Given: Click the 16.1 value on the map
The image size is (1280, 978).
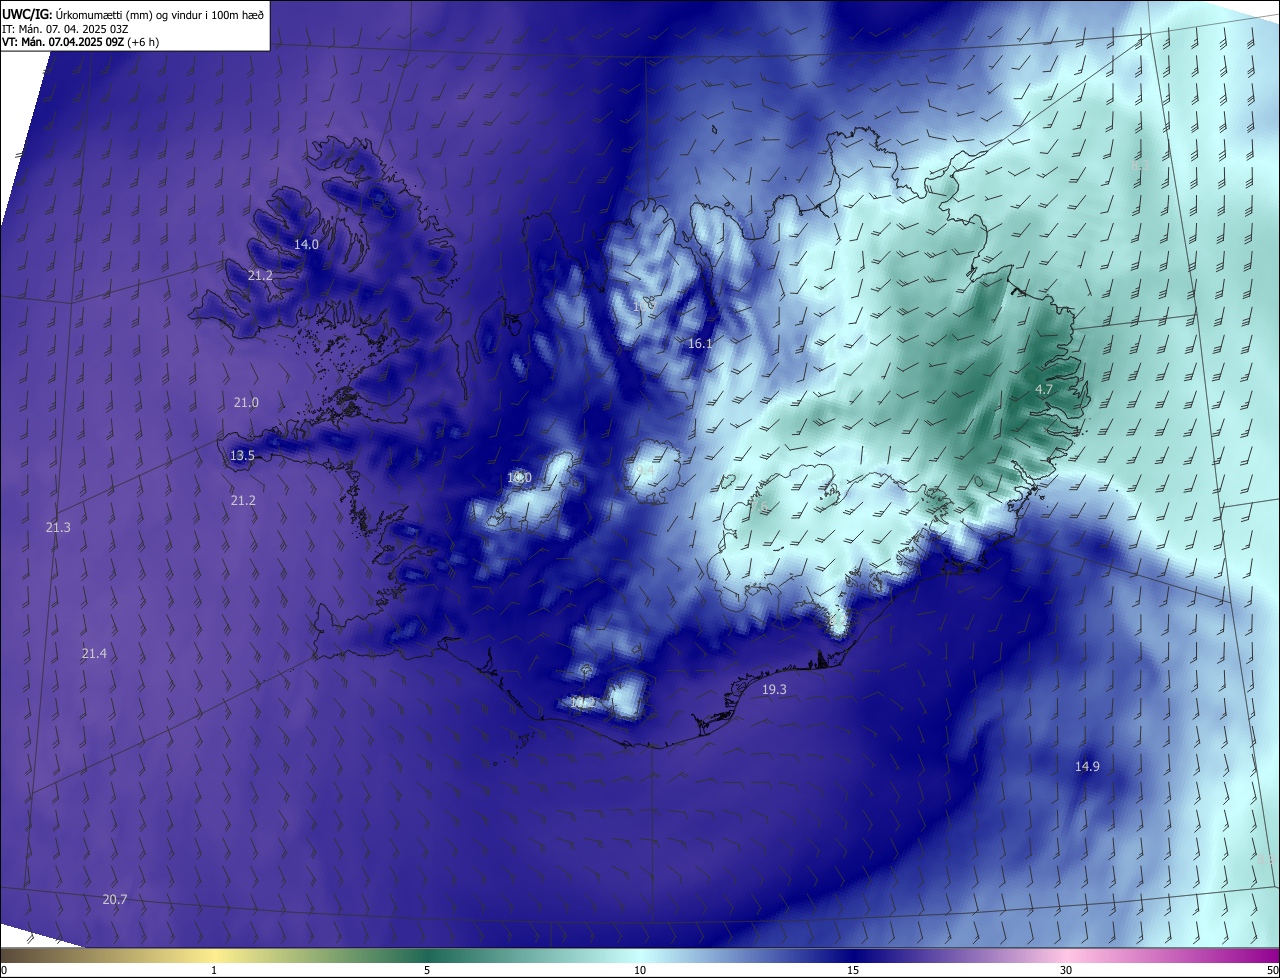Looking at the screenshot, I should pyautogui.click(x=700, y=344).
